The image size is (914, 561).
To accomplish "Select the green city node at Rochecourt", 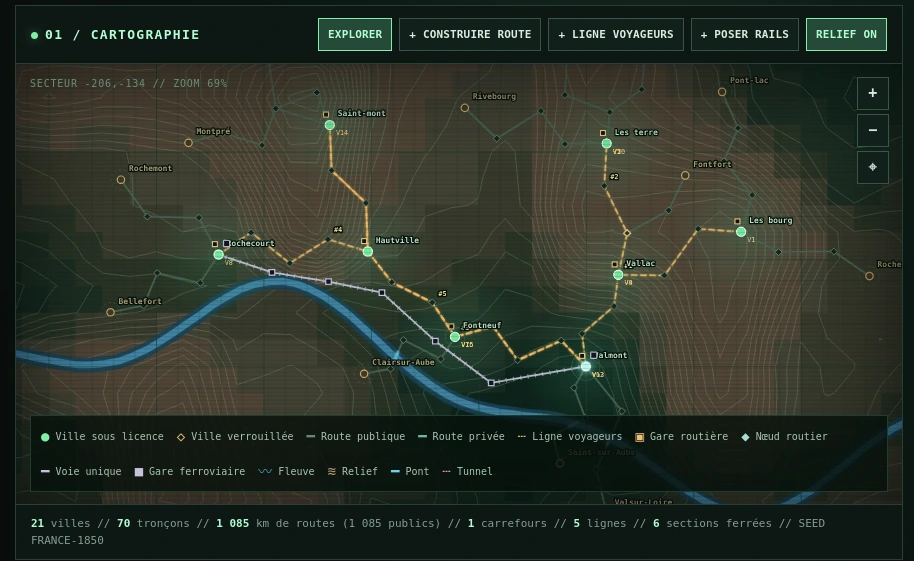I will coord(219,254).
